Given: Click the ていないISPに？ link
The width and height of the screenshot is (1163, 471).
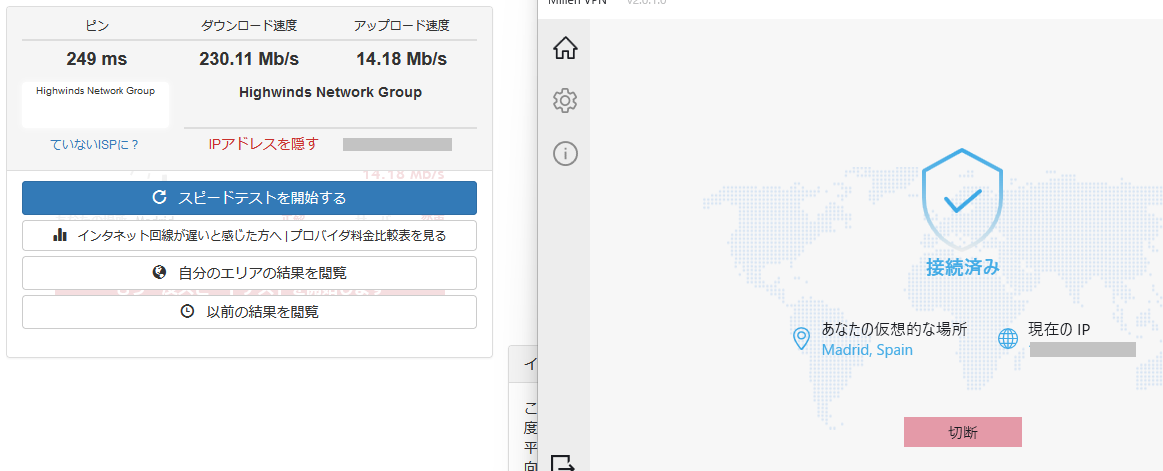Looking at the screenshot, I should coord(95,144).
